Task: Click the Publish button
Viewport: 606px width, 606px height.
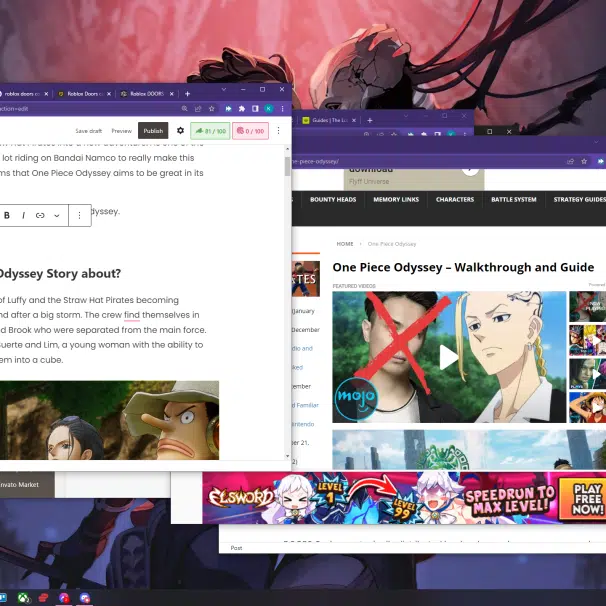Action: coord(153,131)
